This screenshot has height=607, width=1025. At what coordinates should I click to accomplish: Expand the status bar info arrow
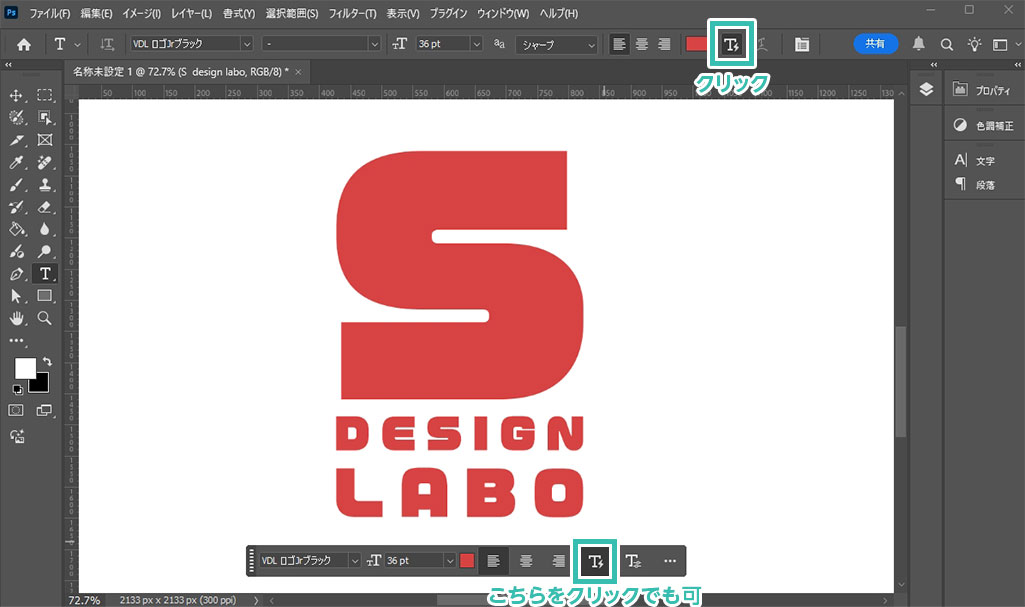(256, 600)
